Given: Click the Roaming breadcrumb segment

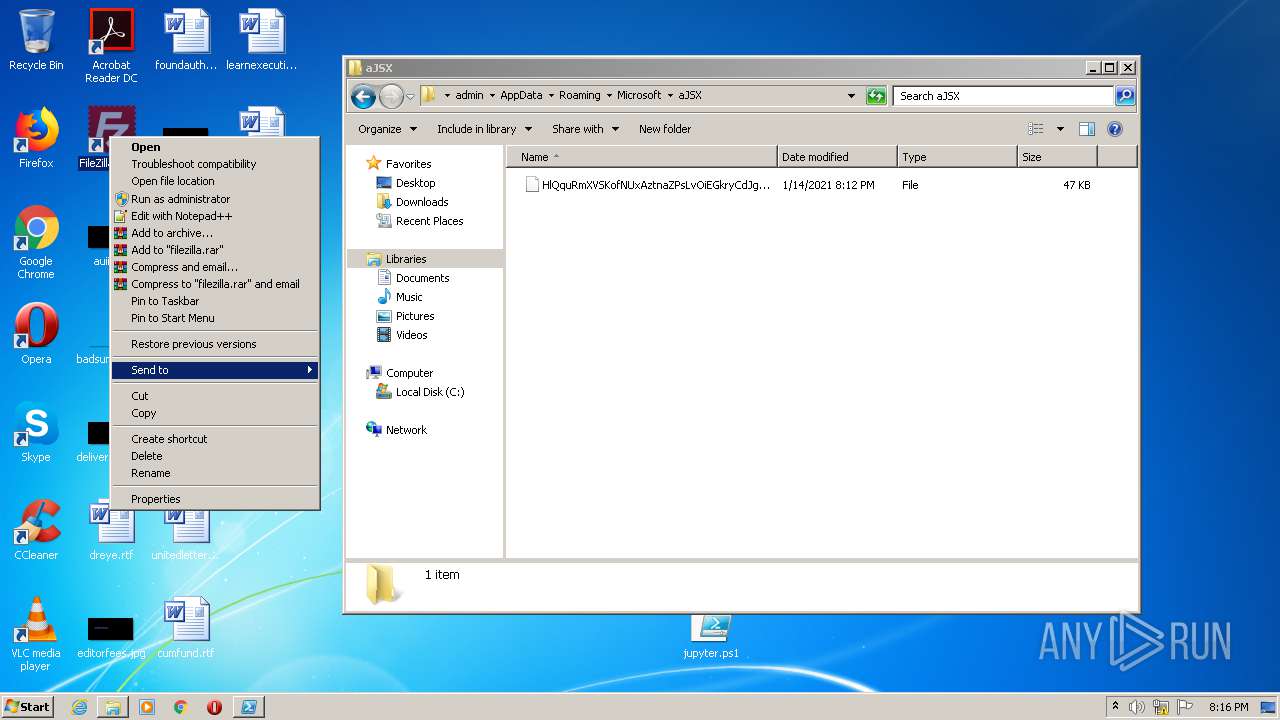Looking at the screenshot, I should click(x=580, y=96).
